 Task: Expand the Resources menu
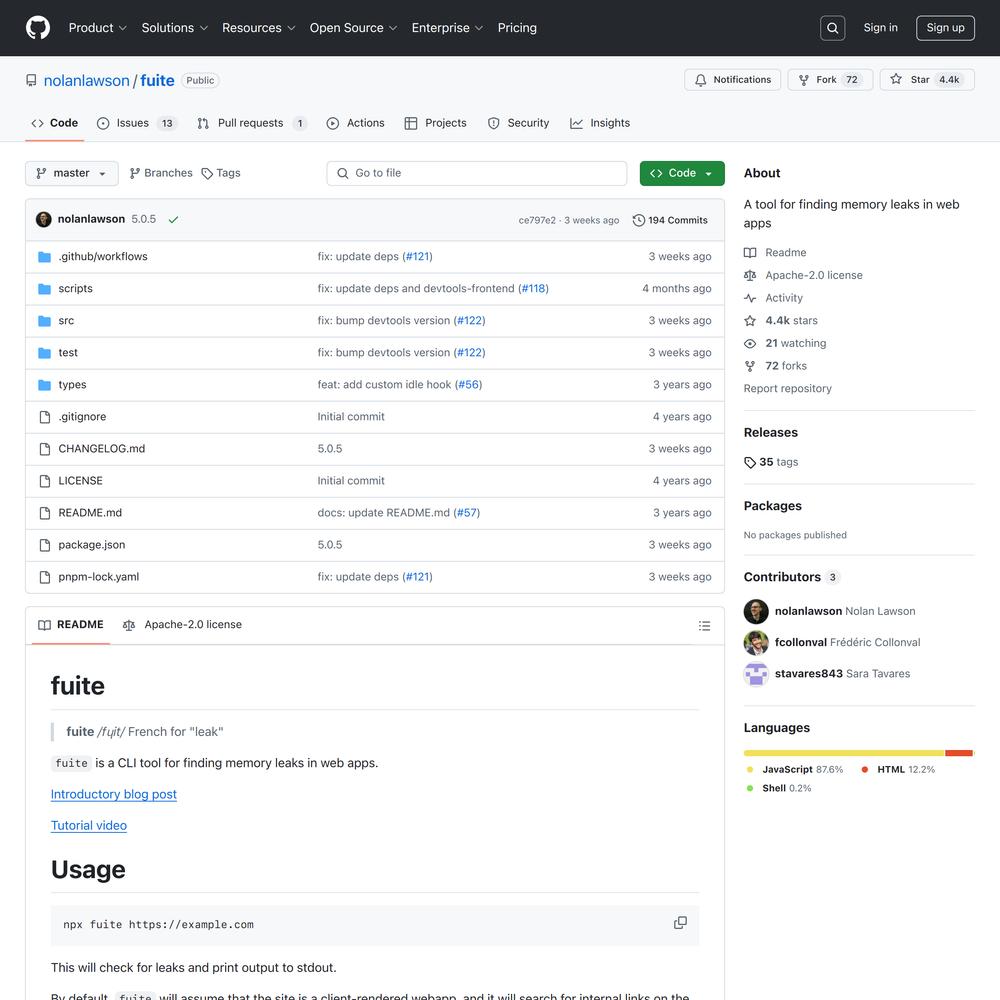pos(258,28)
